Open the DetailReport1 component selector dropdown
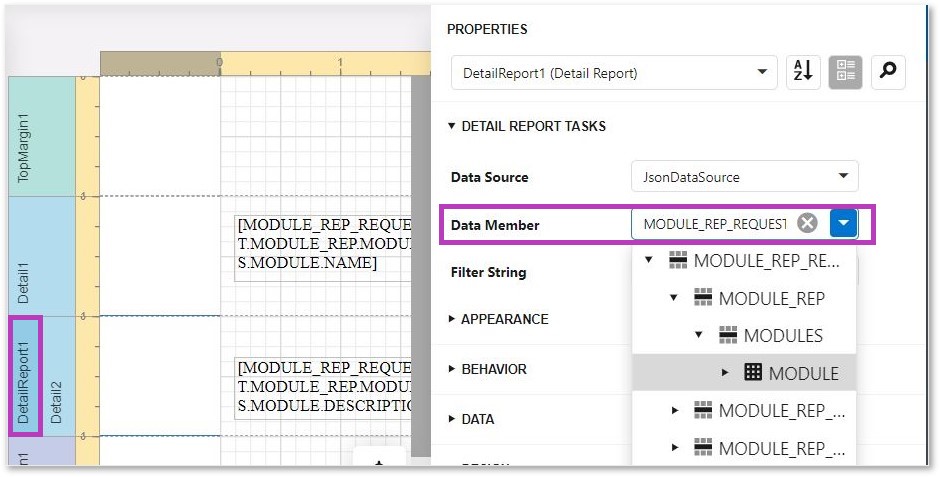The image size is (940, 477). pos(613,73)
